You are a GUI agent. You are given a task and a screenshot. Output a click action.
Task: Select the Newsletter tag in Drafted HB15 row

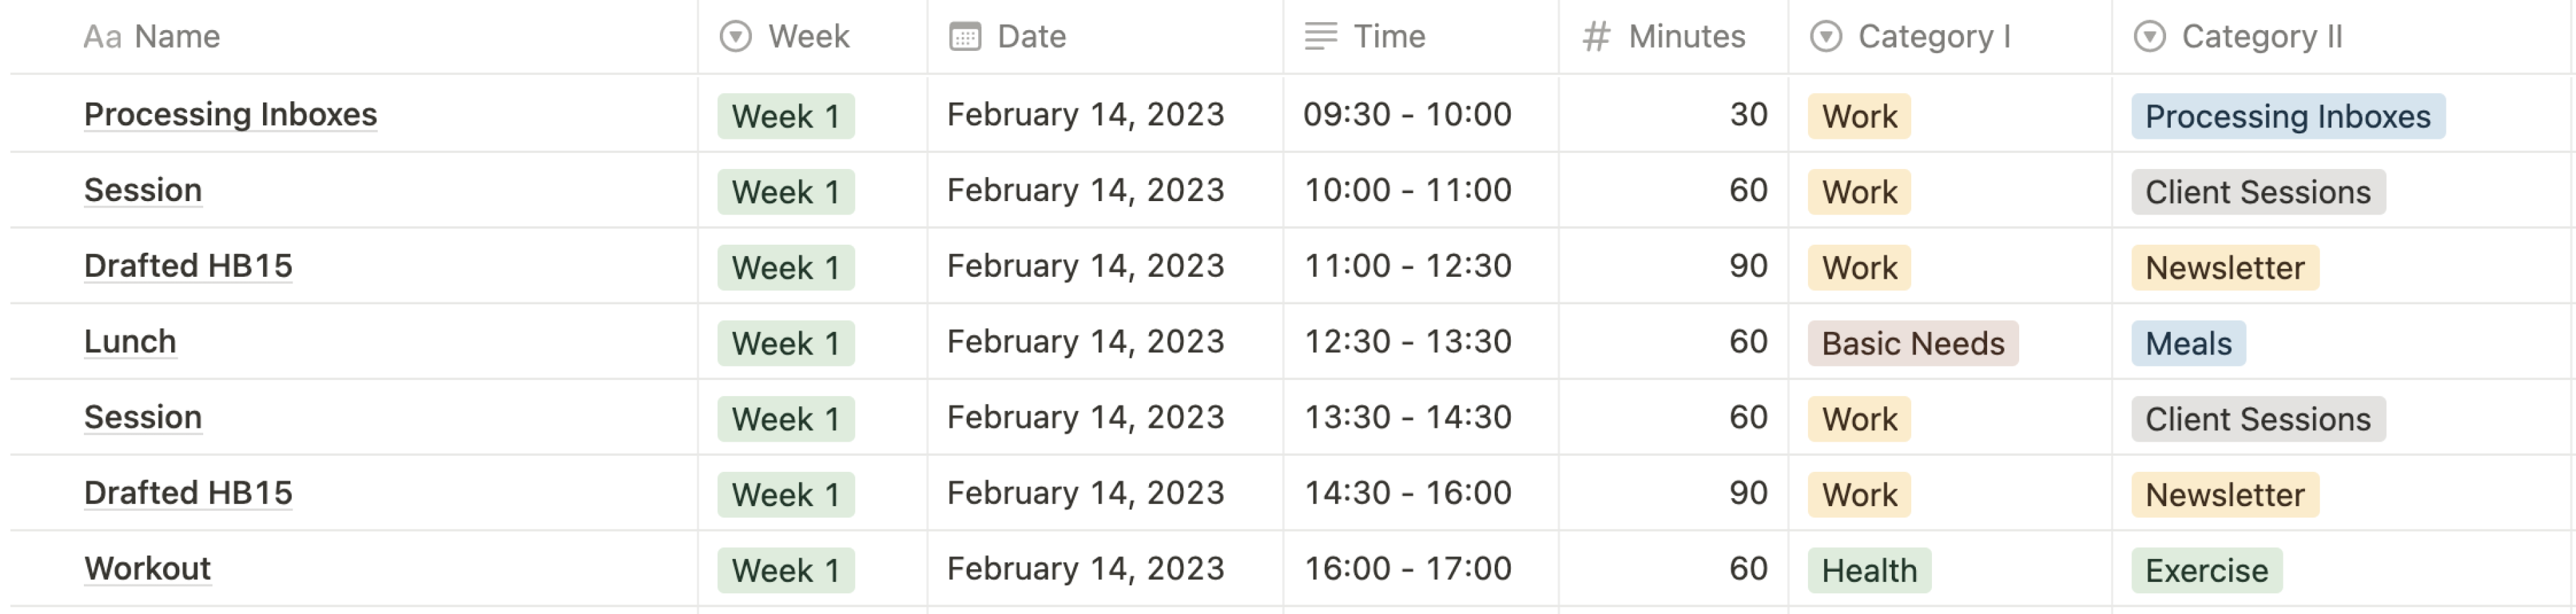(x=2224, y=267)
